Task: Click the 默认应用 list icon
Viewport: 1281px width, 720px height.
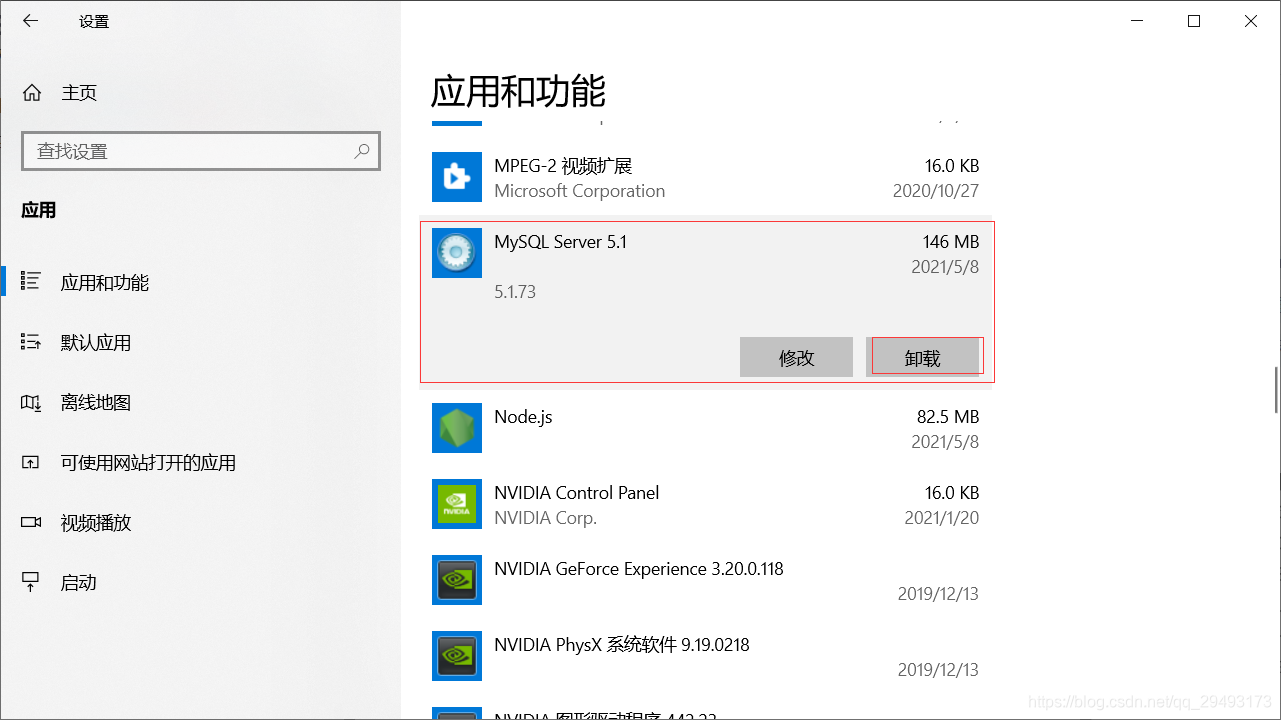Action: 31,342
